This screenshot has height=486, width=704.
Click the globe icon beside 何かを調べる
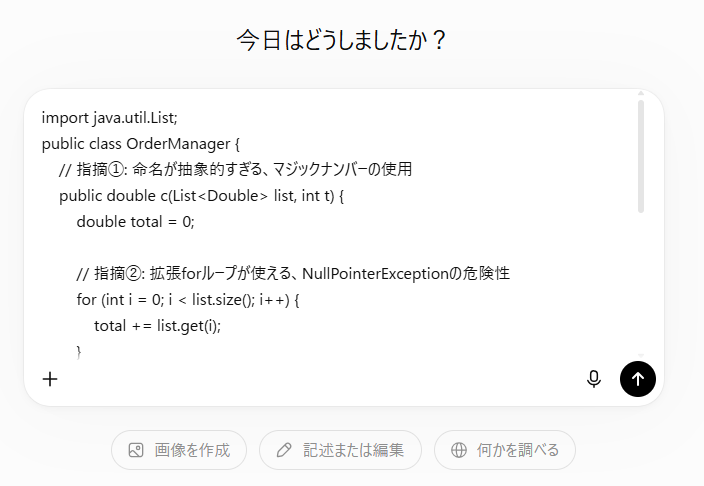pos(459,450)
